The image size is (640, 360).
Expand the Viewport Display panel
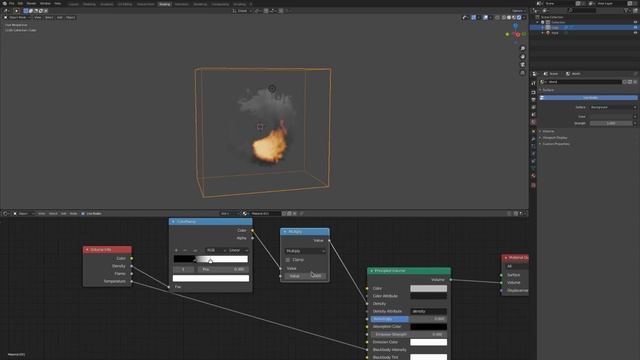click(554, 138)
